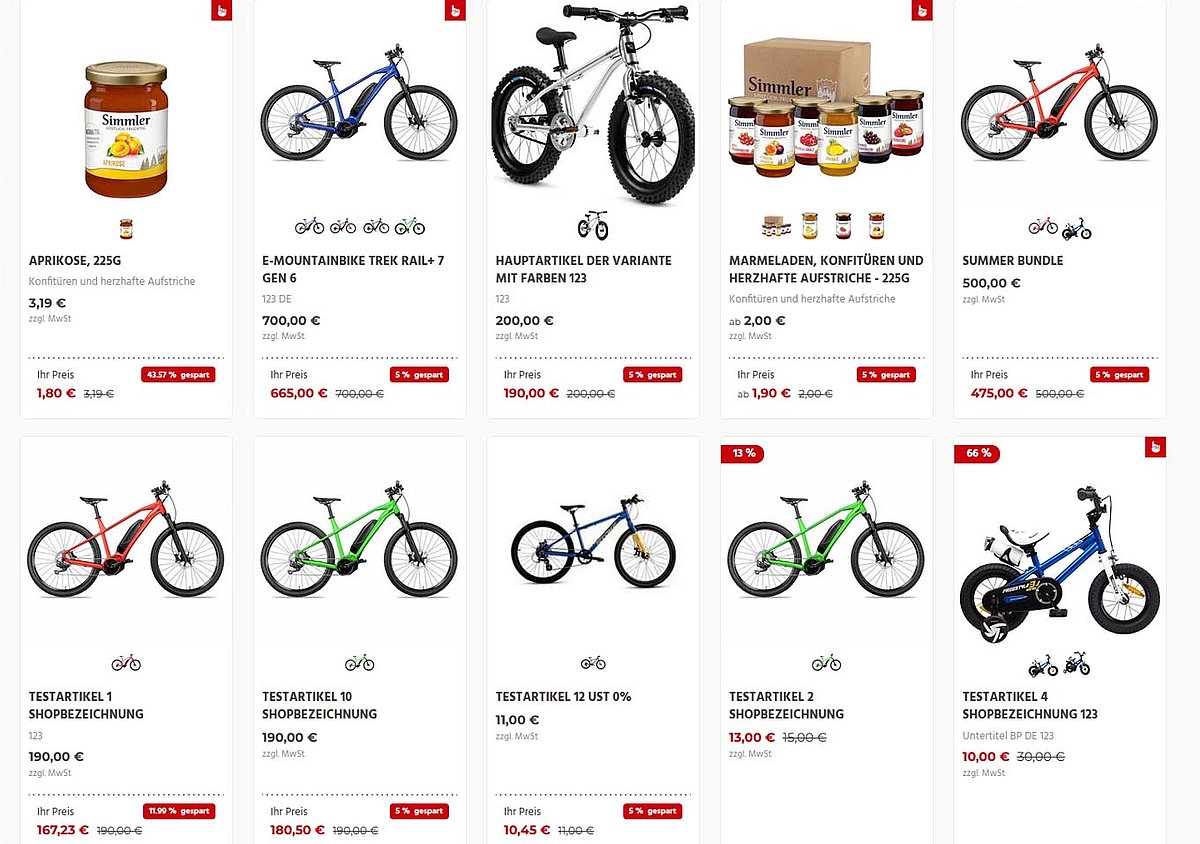Click the Simmler jam box product image

tap(826, 108)
